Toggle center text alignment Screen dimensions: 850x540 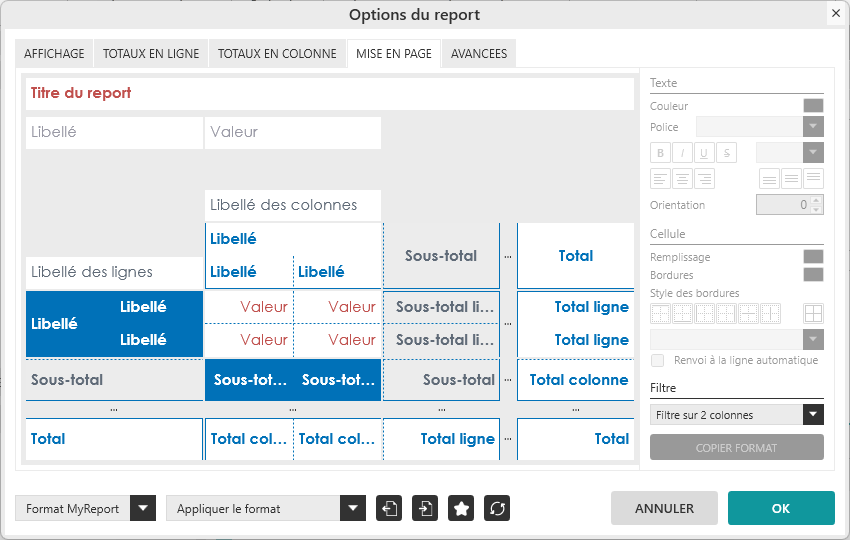pyautogui.click(x=682, y=179)
